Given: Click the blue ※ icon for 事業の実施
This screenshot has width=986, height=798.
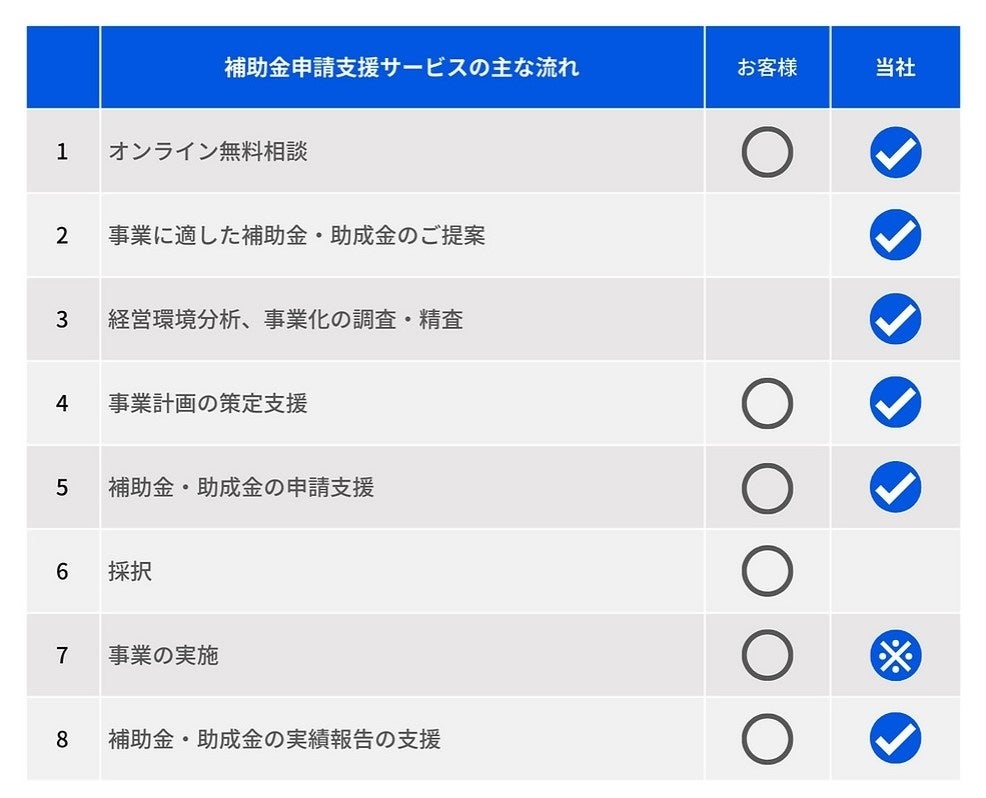Looking at the screenshot, I should click(x=895, y=656).
